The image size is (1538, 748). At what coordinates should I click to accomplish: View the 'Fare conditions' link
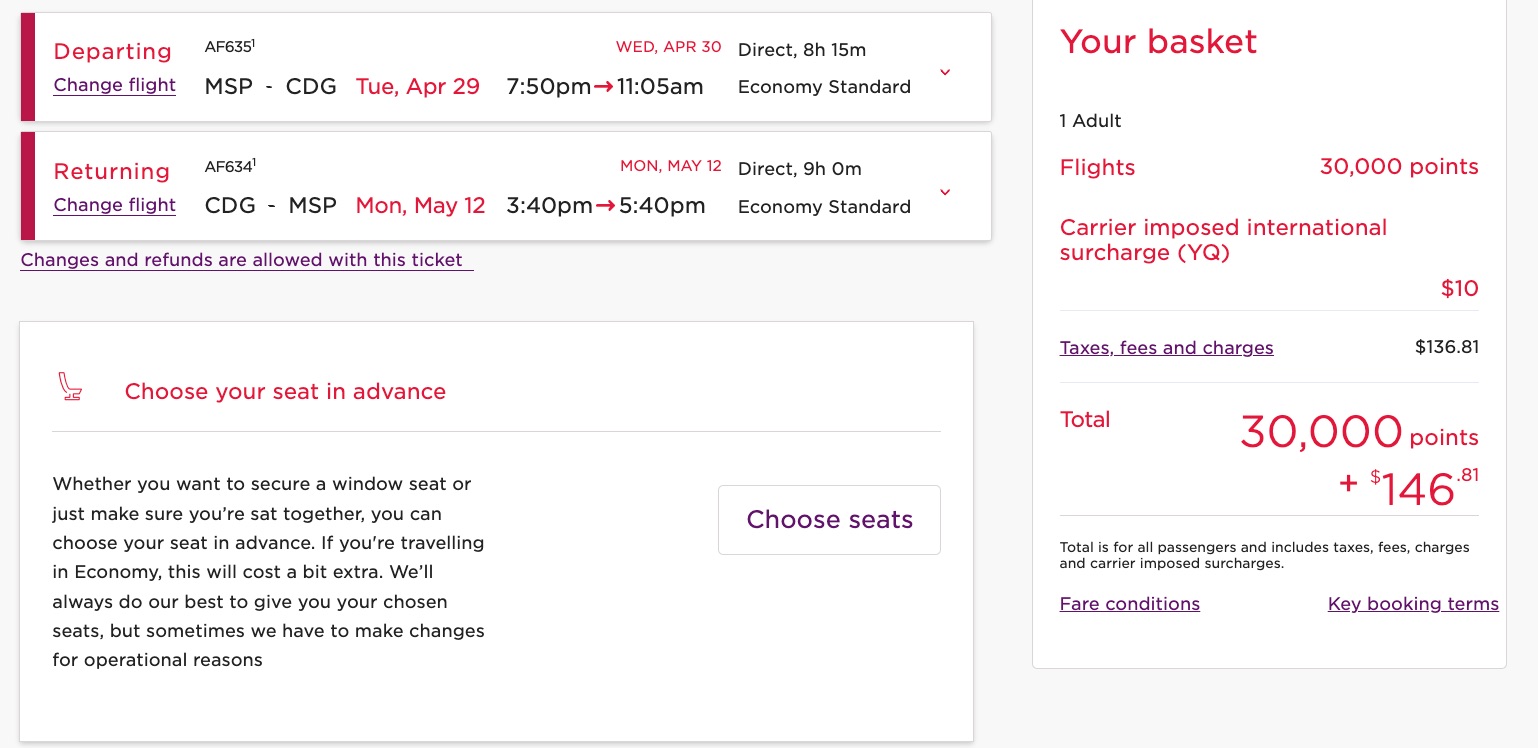(1129, 604)
